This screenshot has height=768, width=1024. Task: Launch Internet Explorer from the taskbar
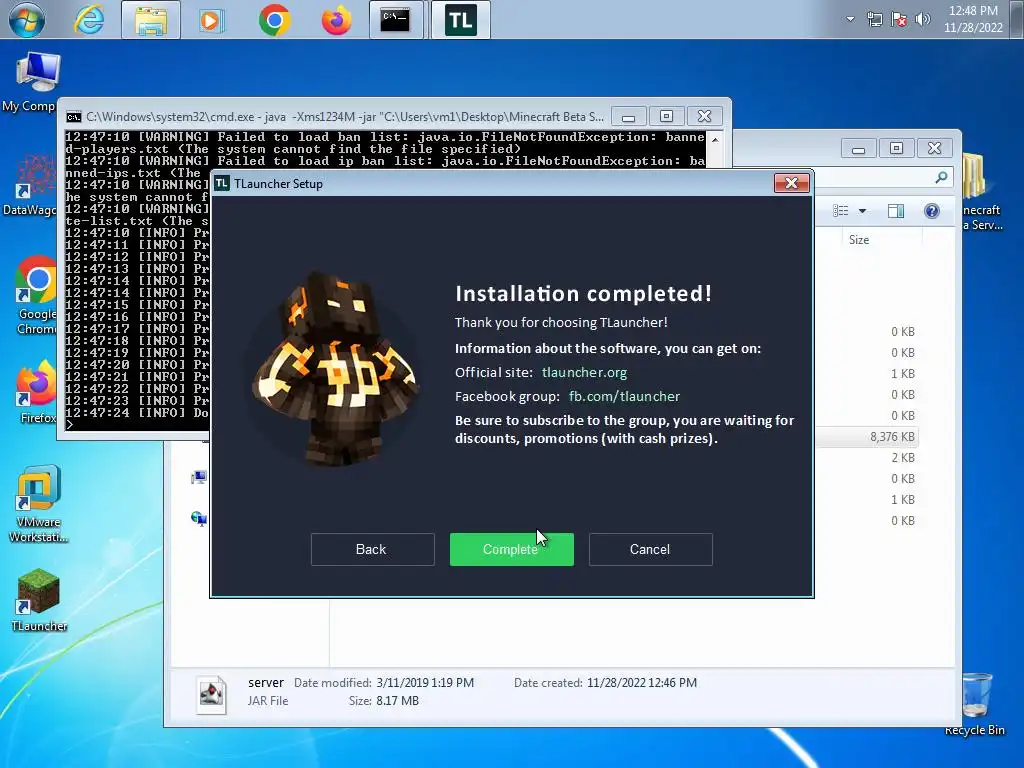89,20
